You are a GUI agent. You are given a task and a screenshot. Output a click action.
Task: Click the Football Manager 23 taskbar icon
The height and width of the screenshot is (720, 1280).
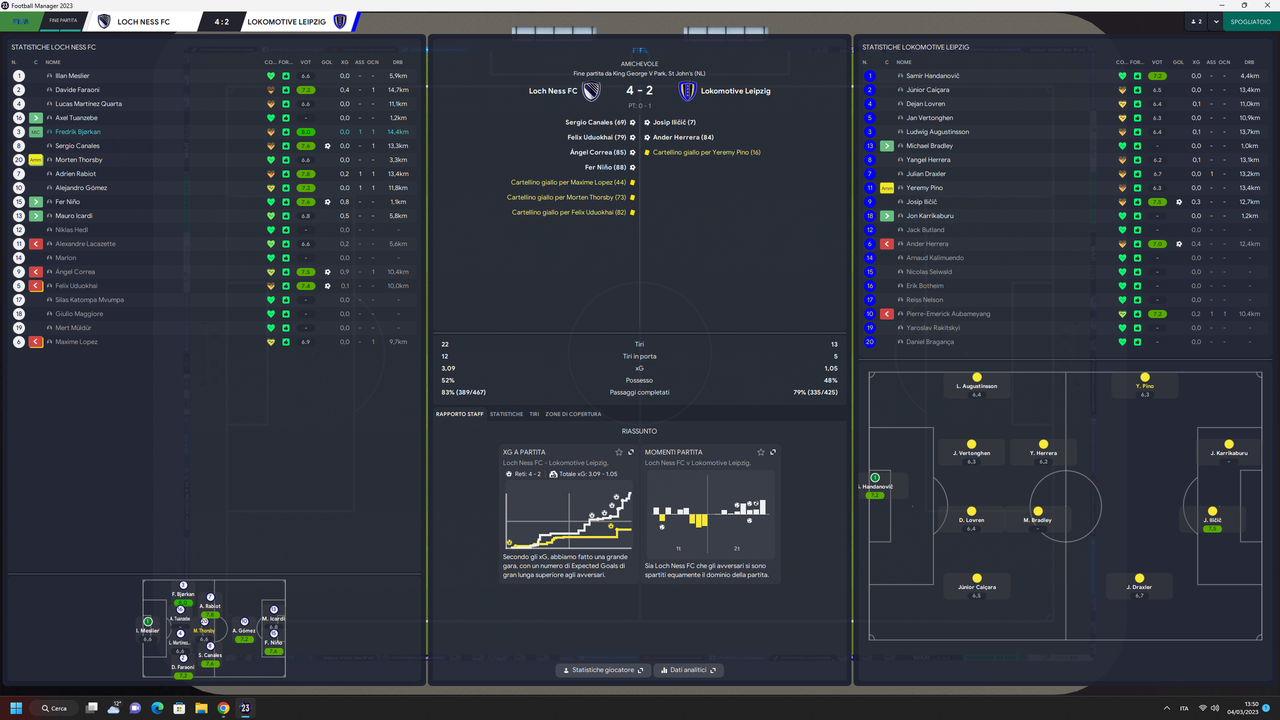click(246, 708)
